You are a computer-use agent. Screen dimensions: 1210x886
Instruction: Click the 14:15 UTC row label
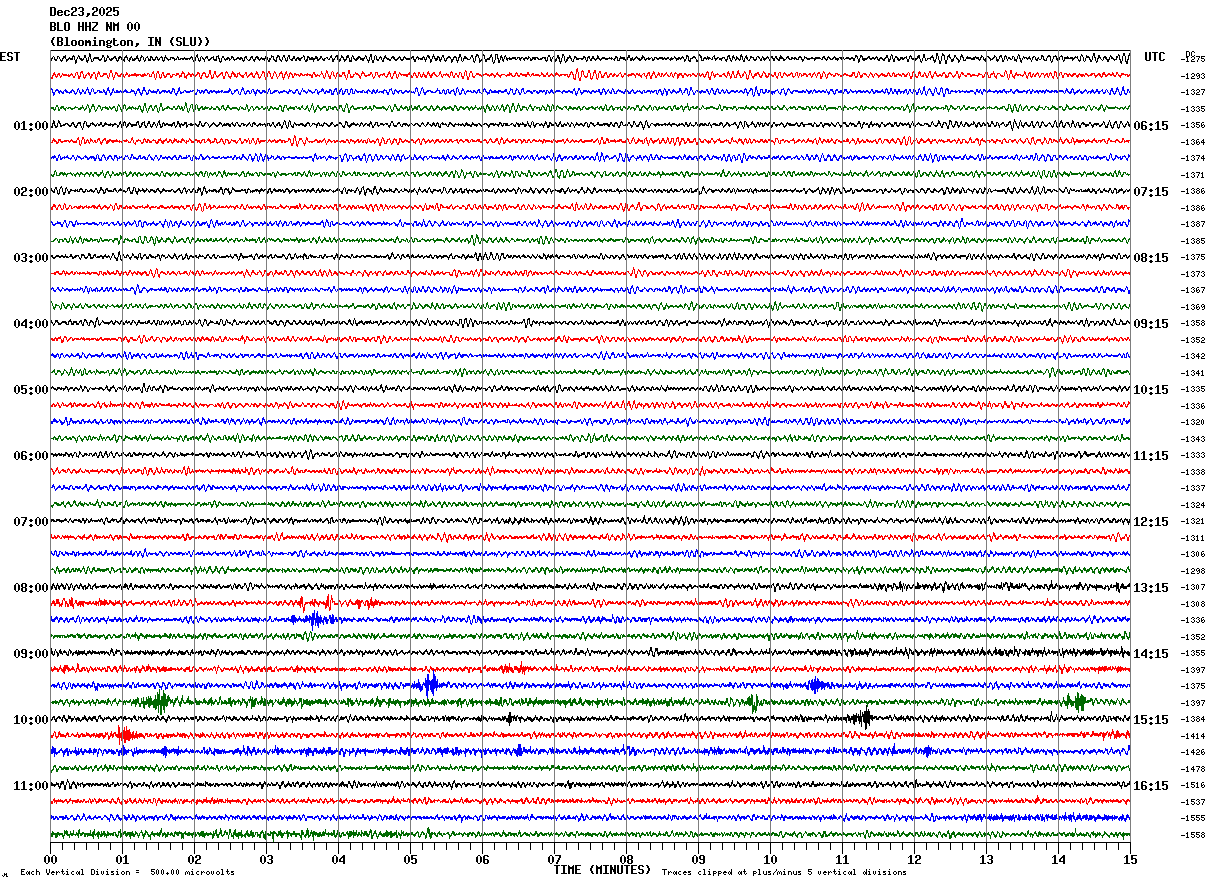pos(1151,654)
